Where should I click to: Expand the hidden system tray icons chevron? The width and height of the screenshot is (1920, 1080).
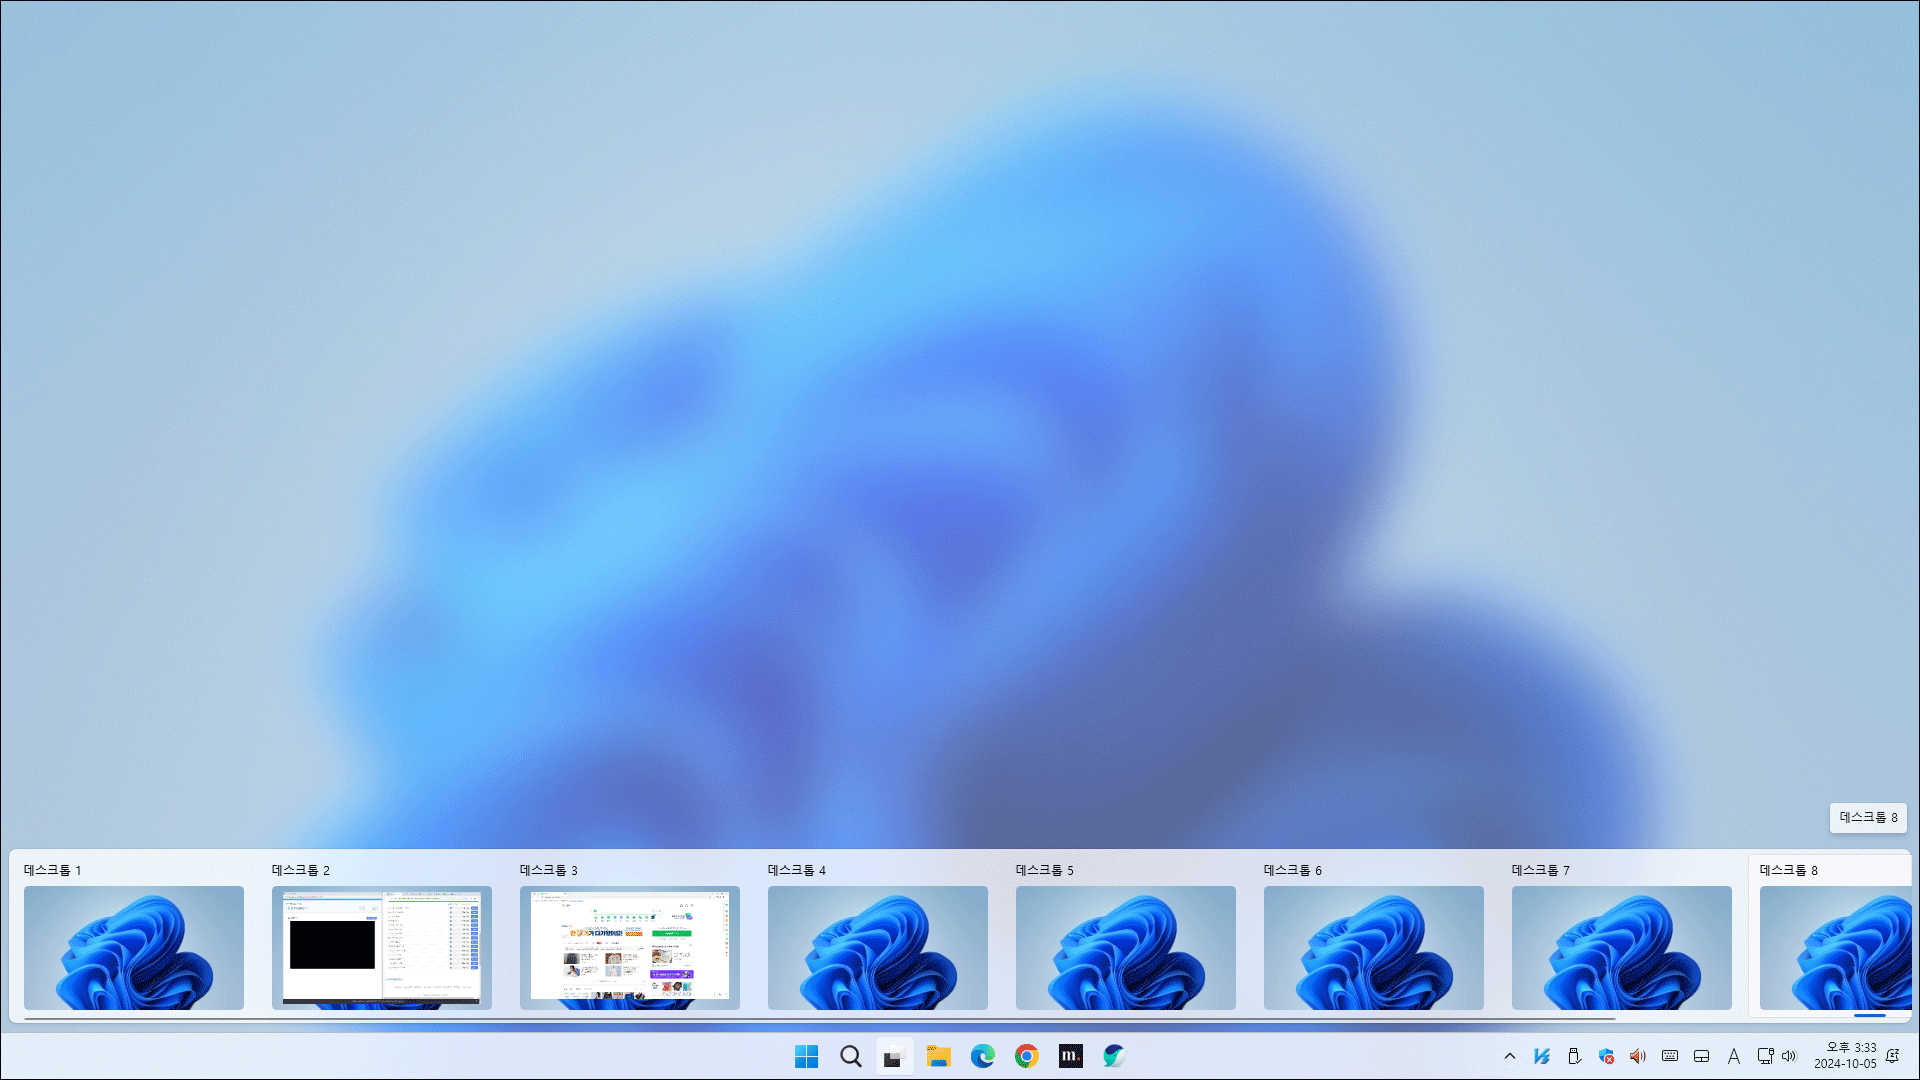point(1510,1056)
